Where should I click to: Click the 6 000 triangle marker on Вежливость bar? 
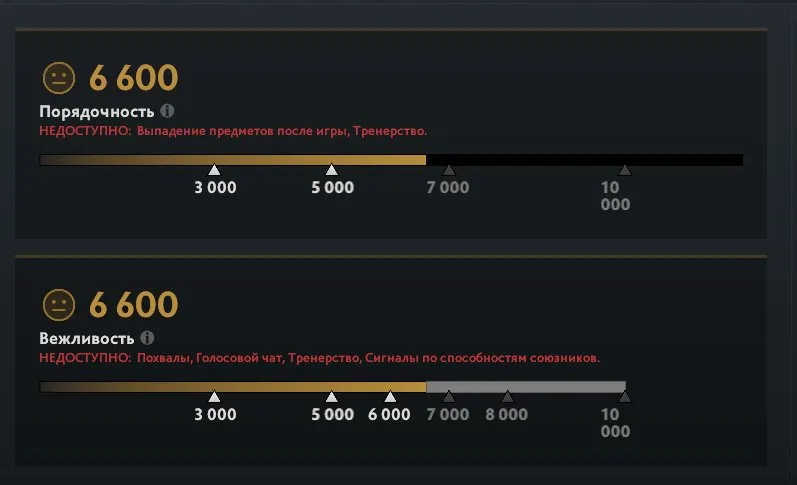click(x=390, y=397)
